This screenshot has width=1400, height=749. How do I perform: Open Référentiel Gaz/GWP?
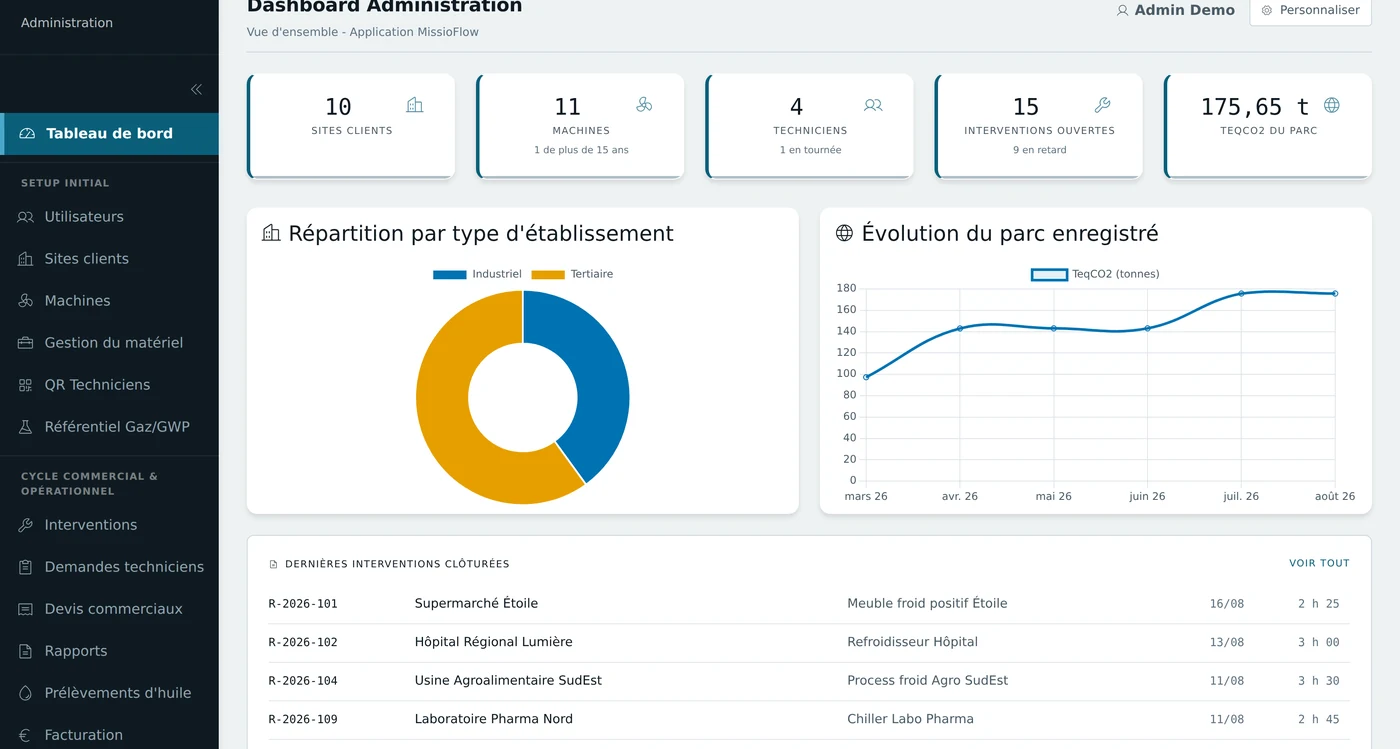(x=109, y=427)
